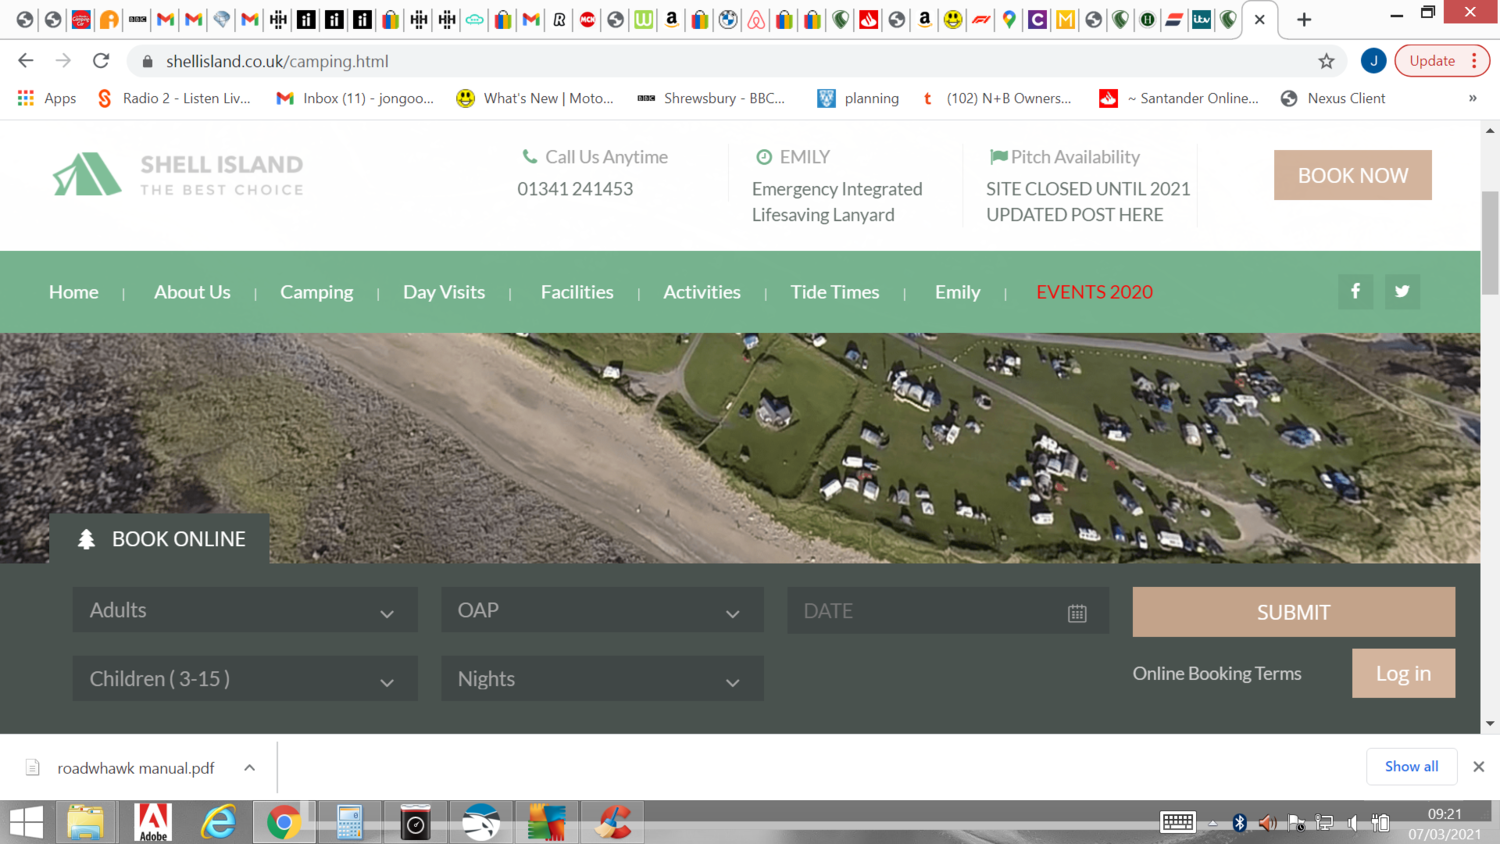Open File Explorer from the taskbar
This screenshot has height=844, width=1500.
[86, 822]
